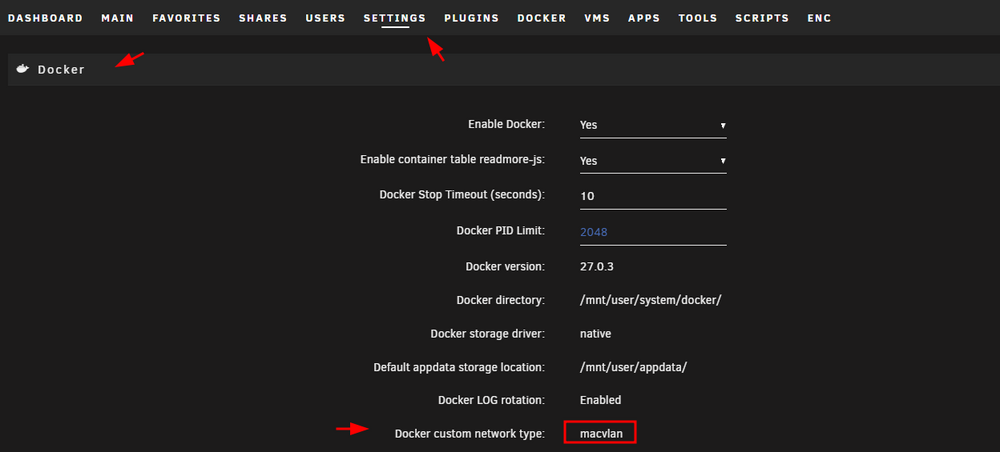Image resolution: width=1000 pixels, height=452 pixels.
Task: Click the Docker PID Limit field
Action: coord(653,232)
